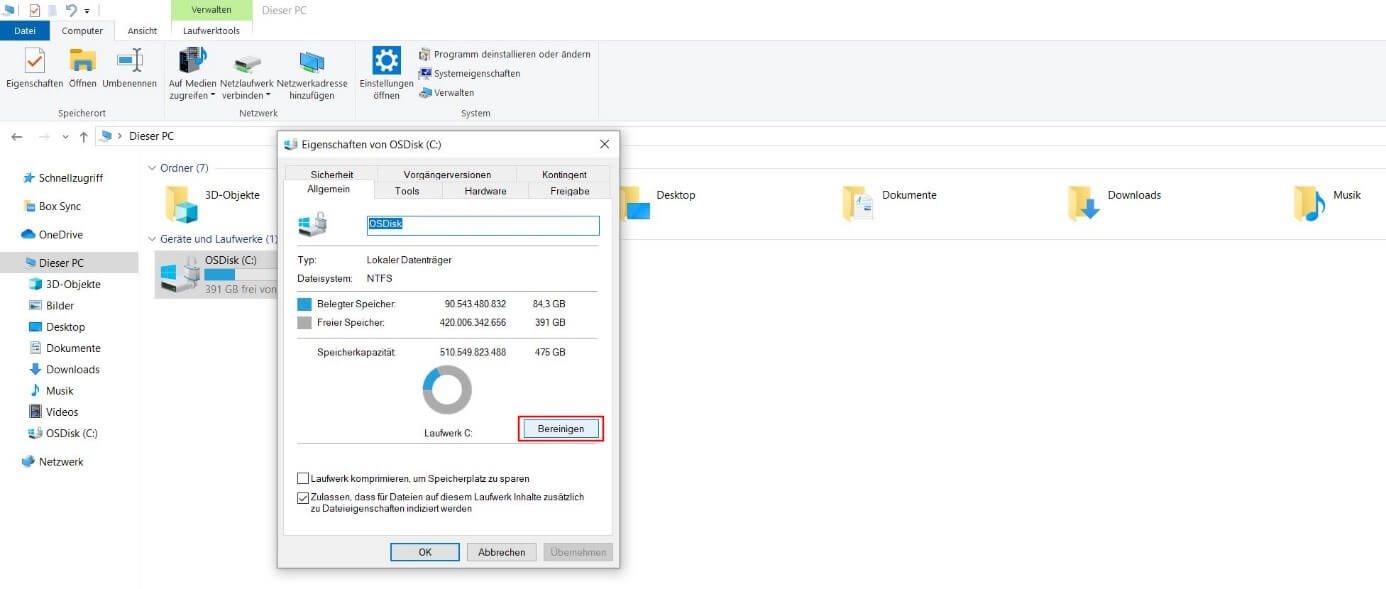Open the Kontingent tab

[x=564, y=174]
